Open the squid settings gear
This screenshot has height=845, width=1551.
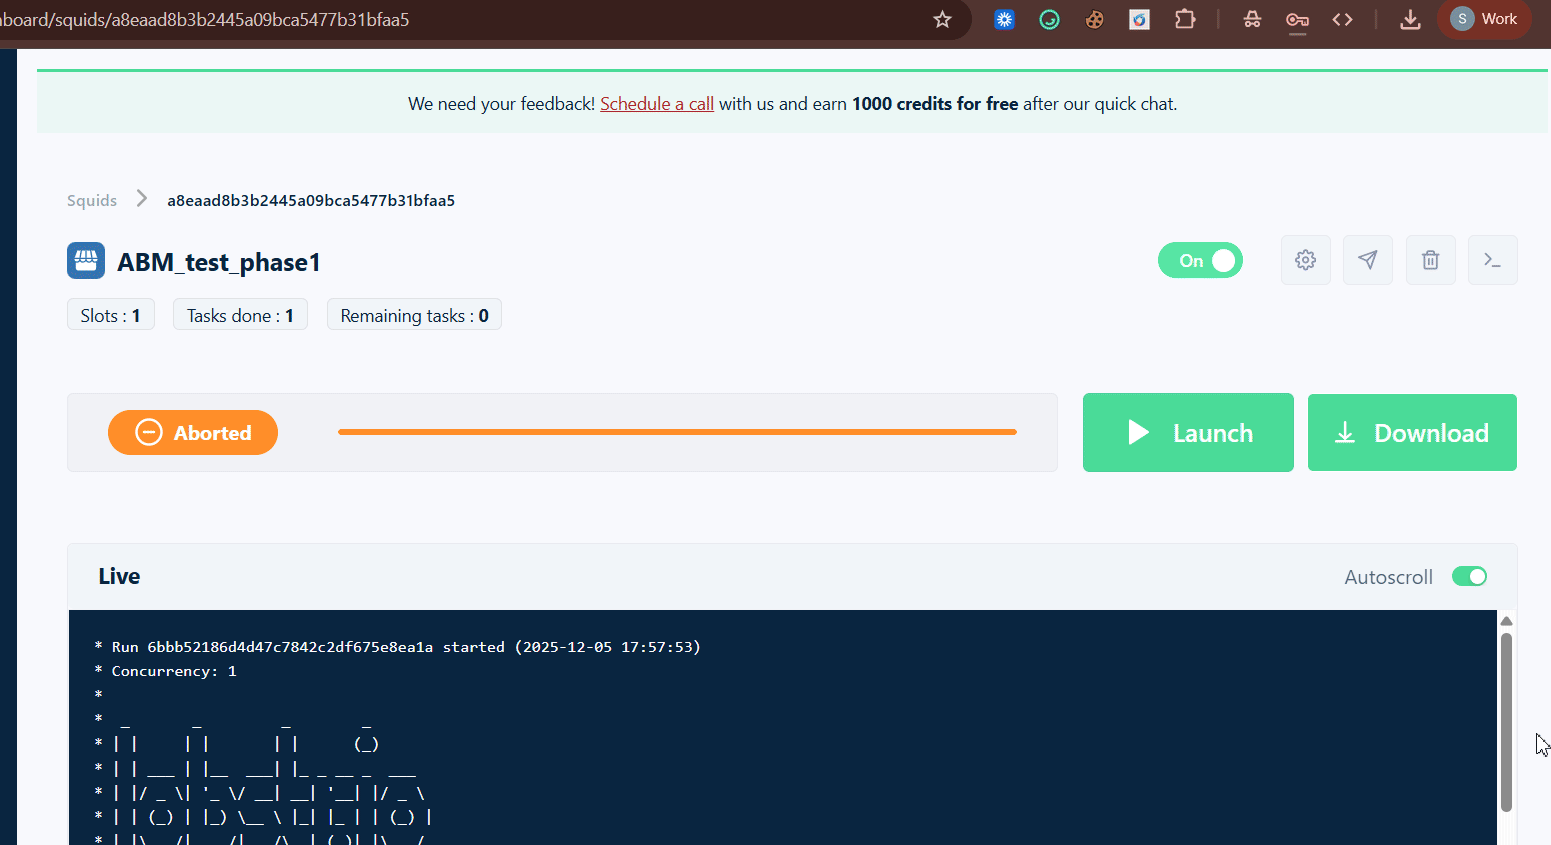[1305, 260]
